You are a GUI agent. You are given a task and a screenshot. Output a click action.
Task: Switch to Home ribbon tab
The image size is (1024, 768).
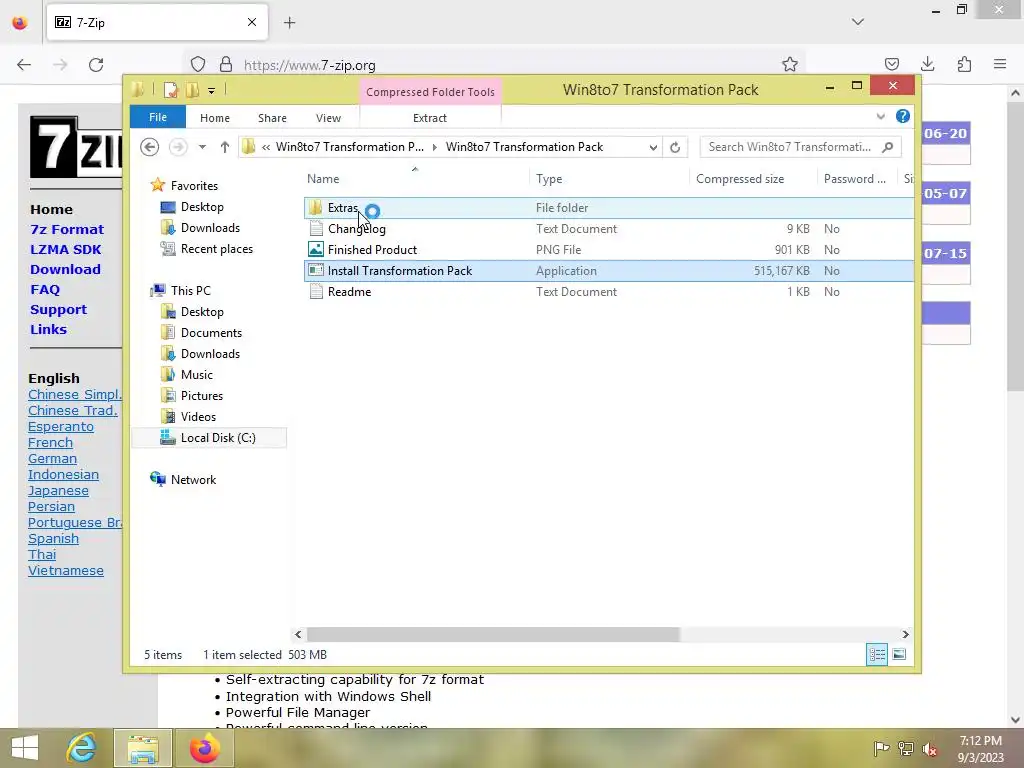click(215, 118)
